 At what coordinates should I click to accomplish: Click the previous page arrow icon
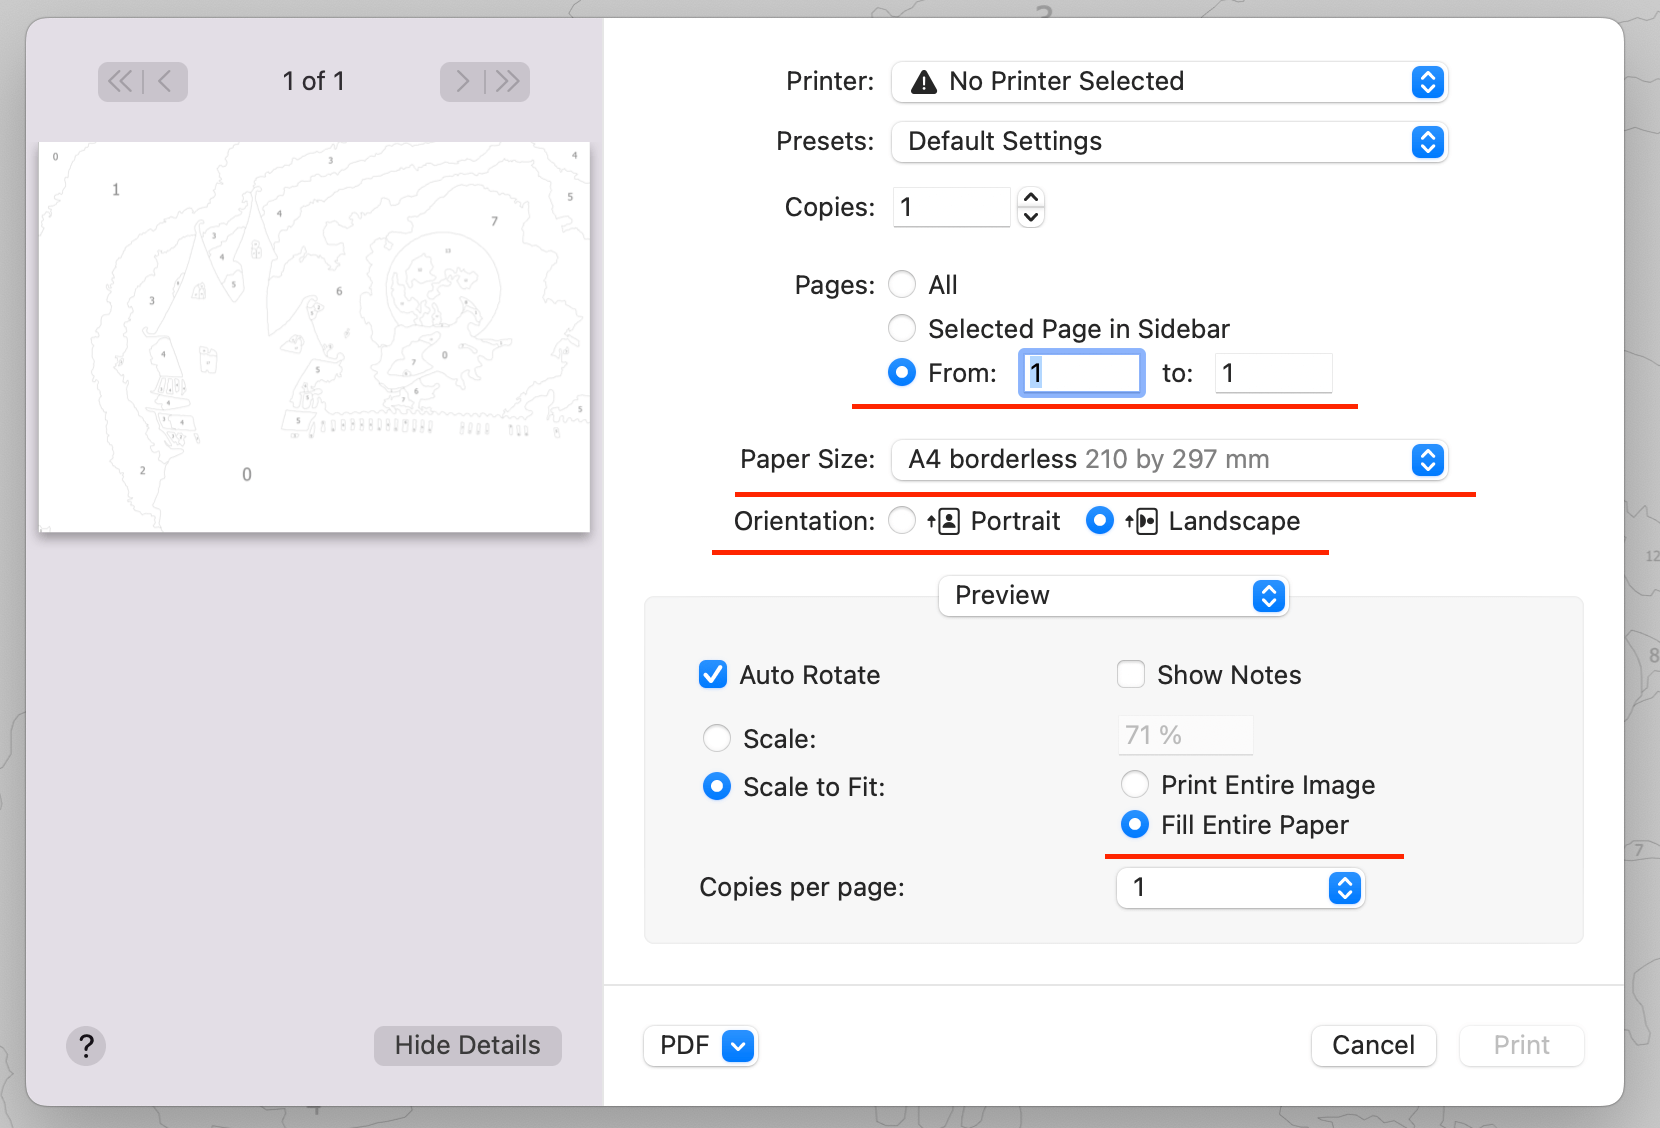click(165, 81)
